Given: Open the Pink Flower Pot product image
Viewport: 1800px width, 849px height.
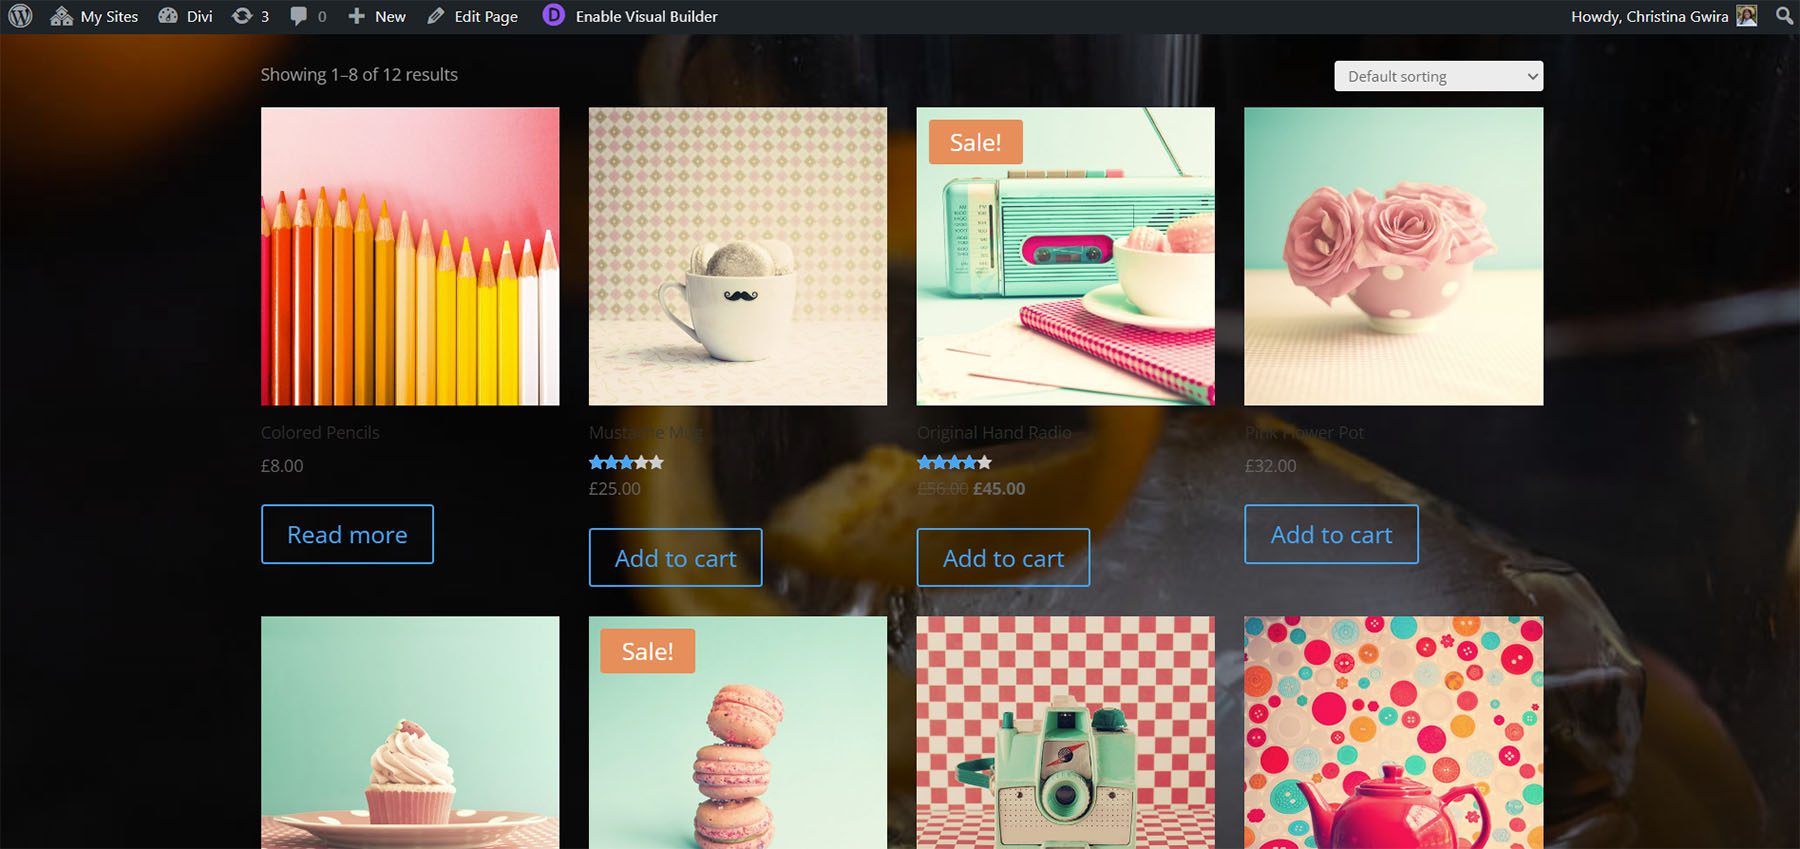Looking at the screenshot, I should click(x=1394, y=256).
